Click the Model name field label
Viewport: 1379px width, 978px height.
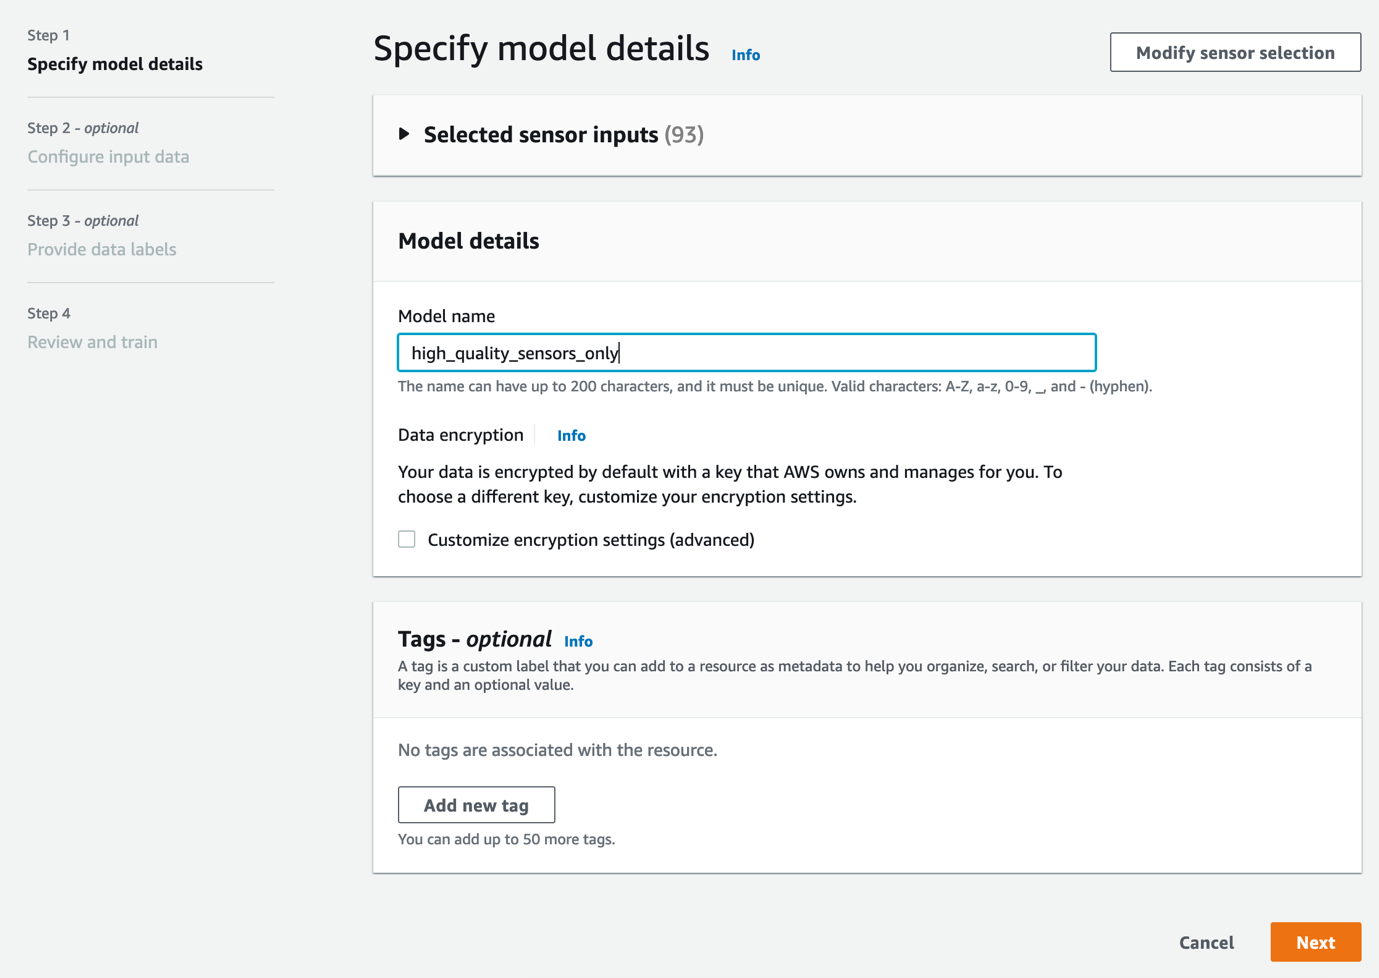[x=446, y=316]
